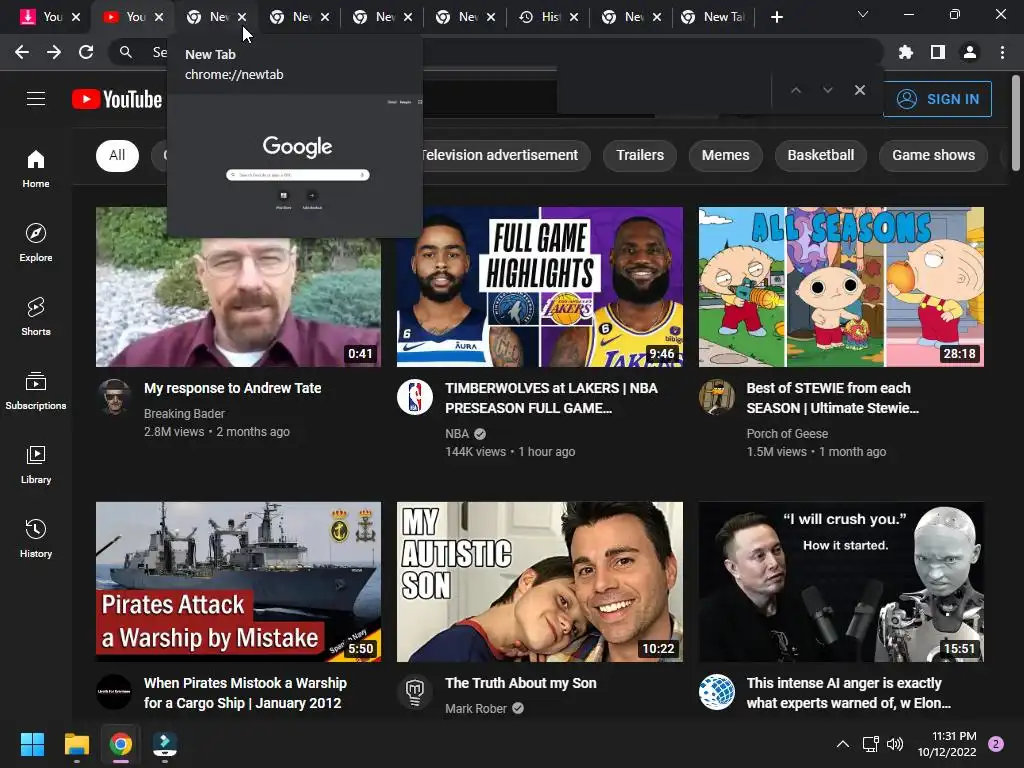Open the Mark Rober channel link
The image size is (1024, 768).
click(x=476, y=709)
